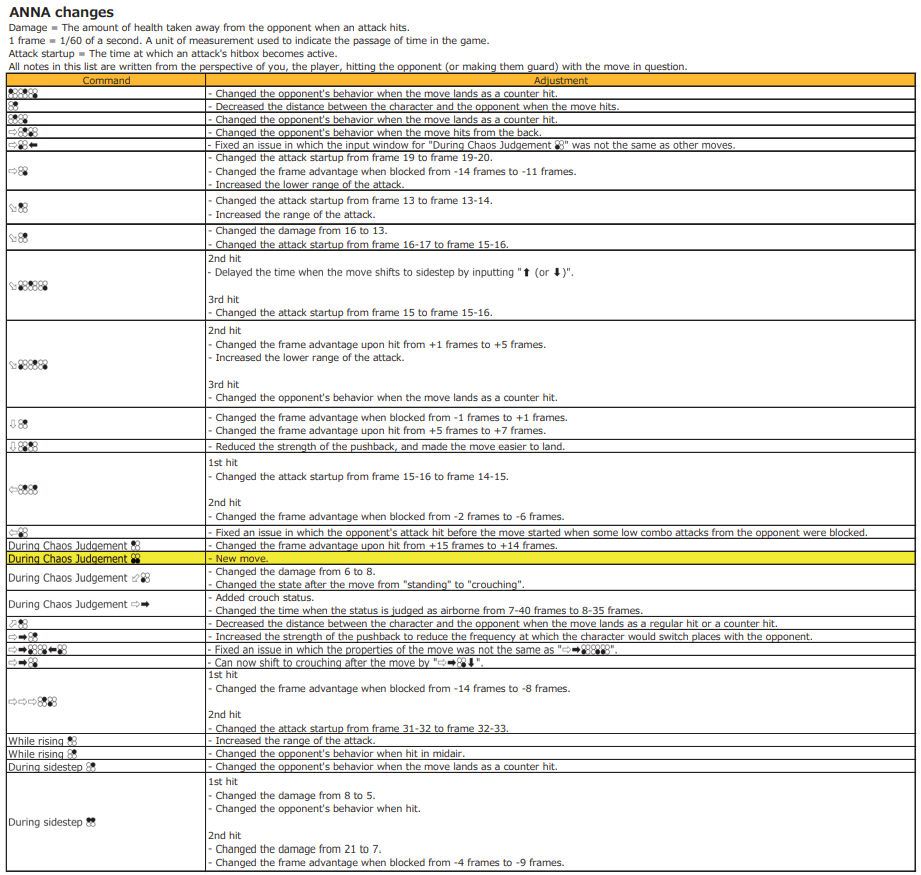Select the "airborne from 7-40 frames to 8-35 frames" line

coord(425,610)
